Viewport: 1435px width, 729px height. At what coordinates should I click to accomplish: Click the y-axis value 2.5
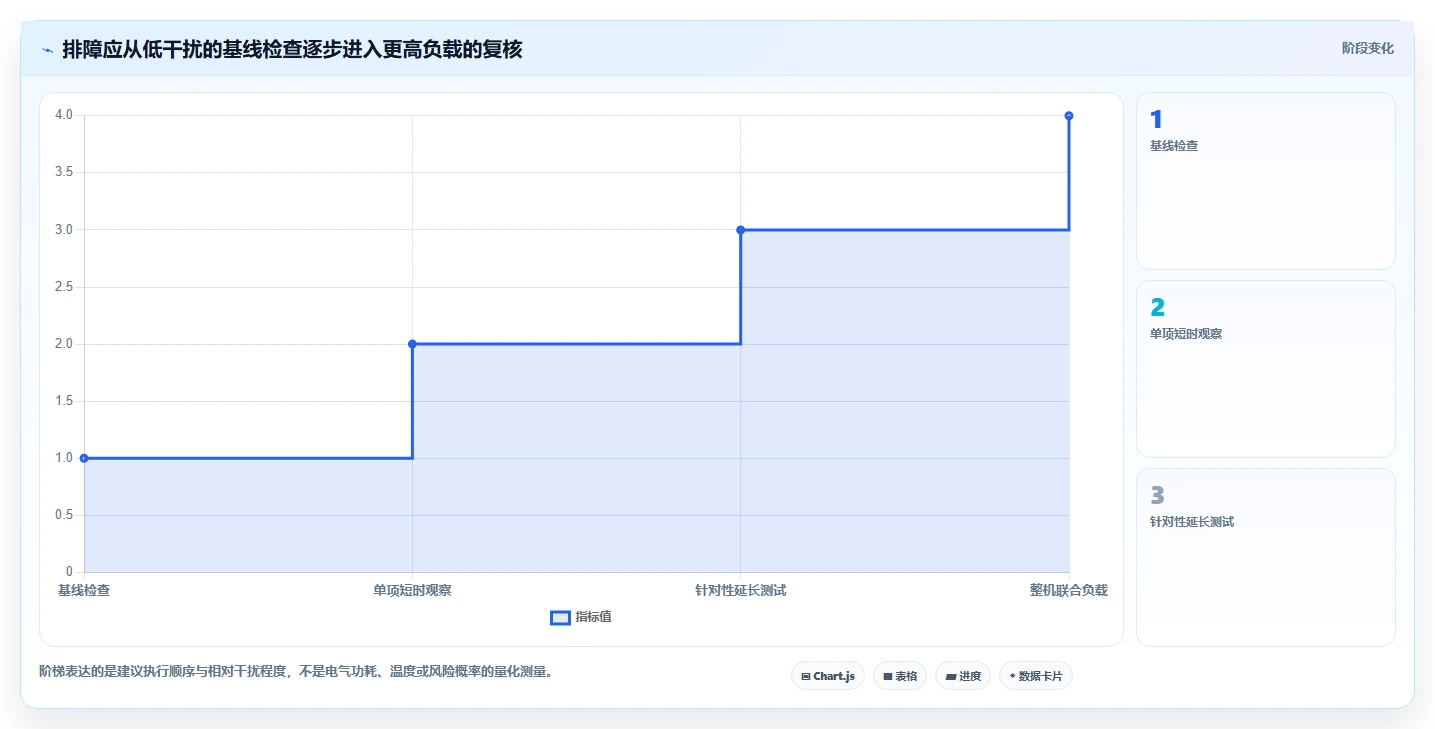(x=64, y=287)
